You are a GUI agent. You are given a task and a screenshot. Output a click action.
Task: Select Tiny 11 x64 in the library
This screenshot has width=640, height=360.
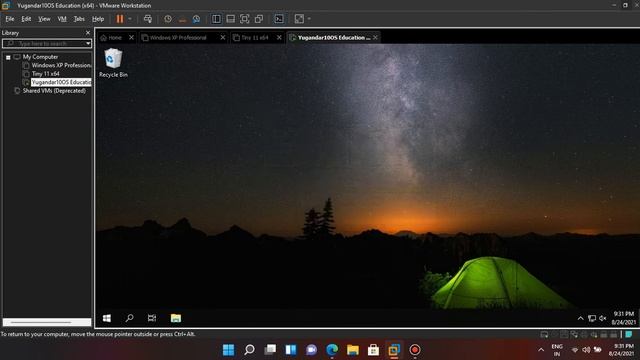coord(46,74)
